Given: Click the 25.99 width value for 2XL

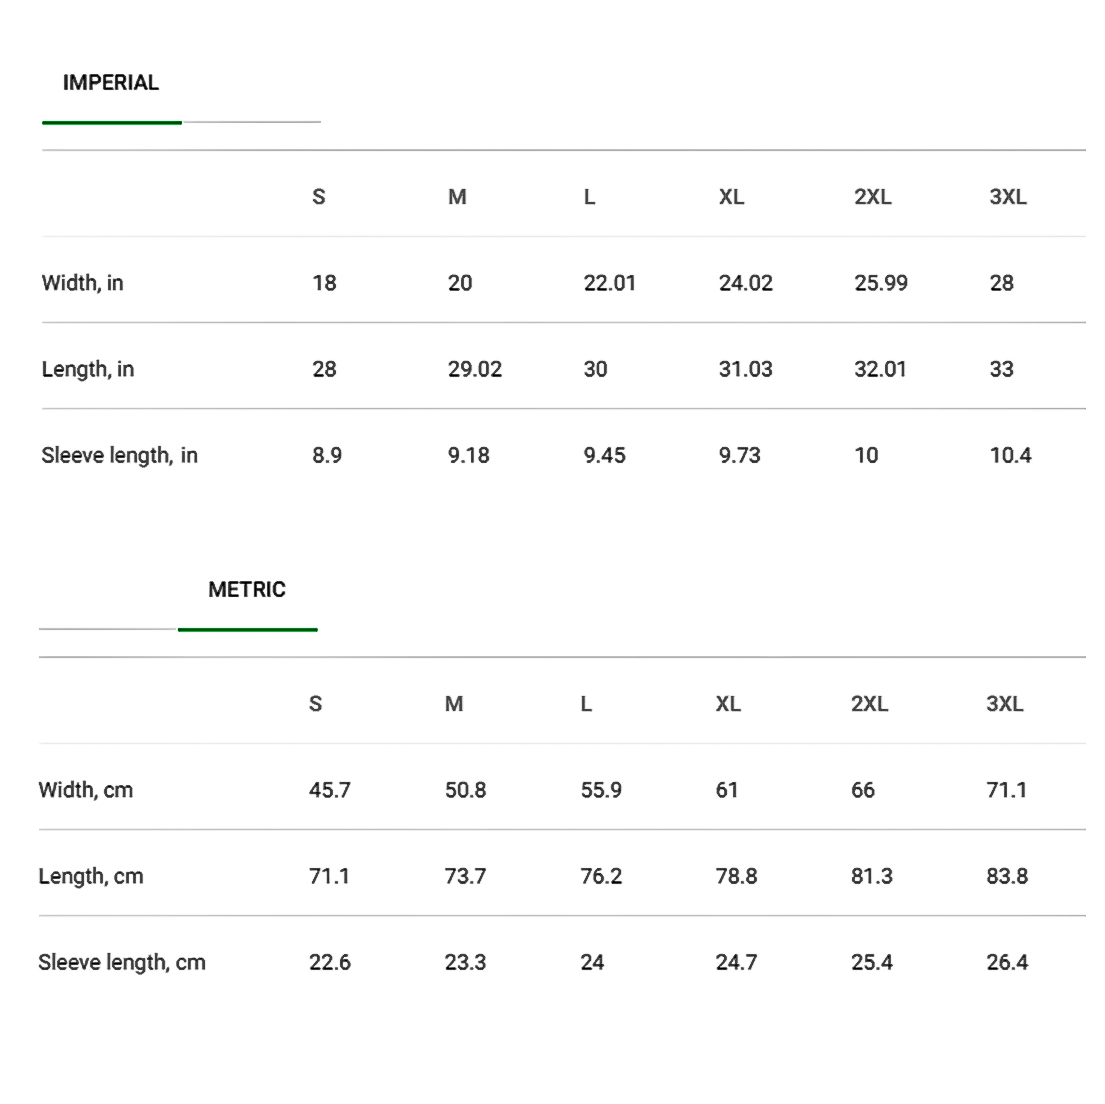Looking at the screenshot, I should [x=881, y=283].
